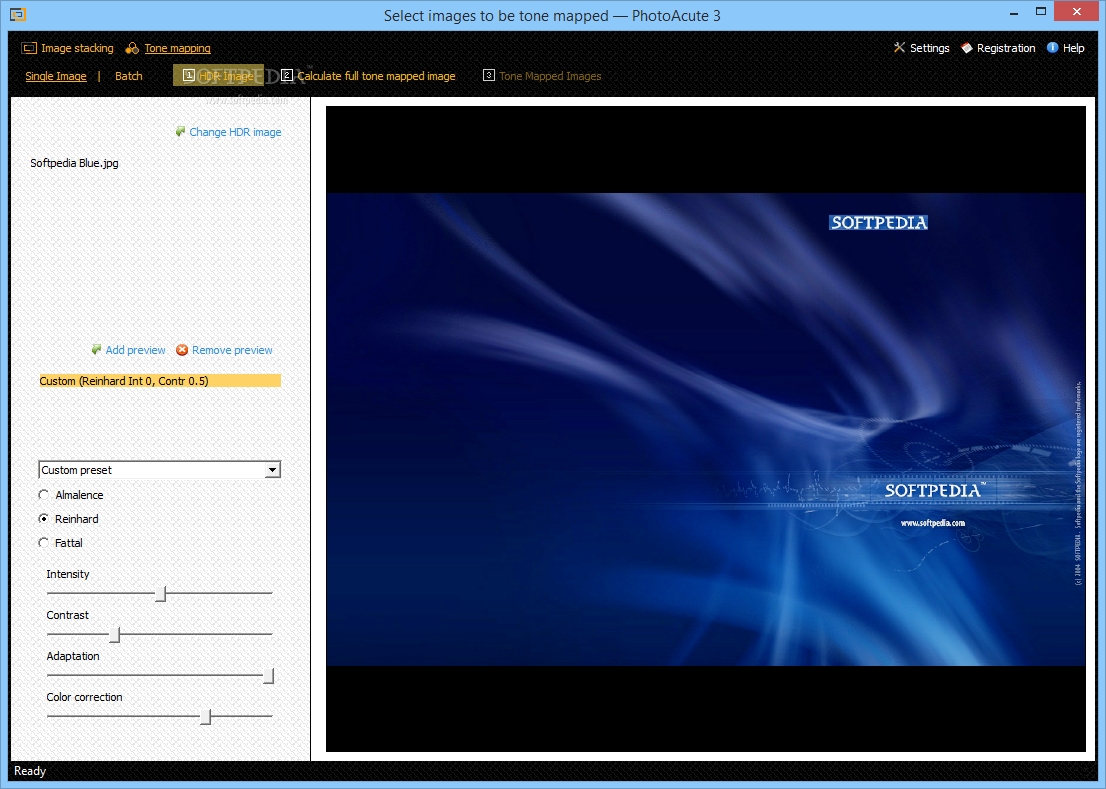Image resolution: width=1106 pixels, height=789 pixels.
Task: Click the Image stacking monitor icon
Action: 29,48
